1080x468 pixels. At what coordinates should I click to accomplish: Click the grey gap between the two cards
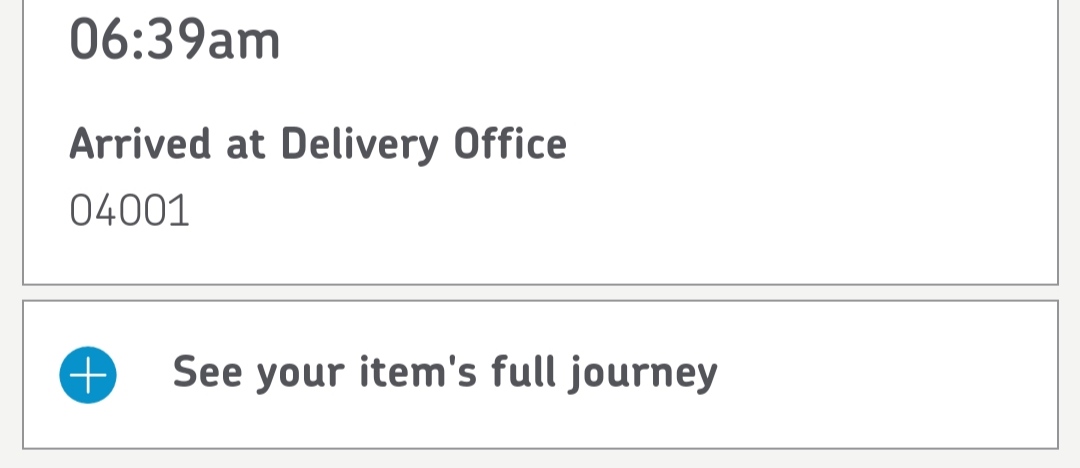pyautogui.click(x=540, y=292)
